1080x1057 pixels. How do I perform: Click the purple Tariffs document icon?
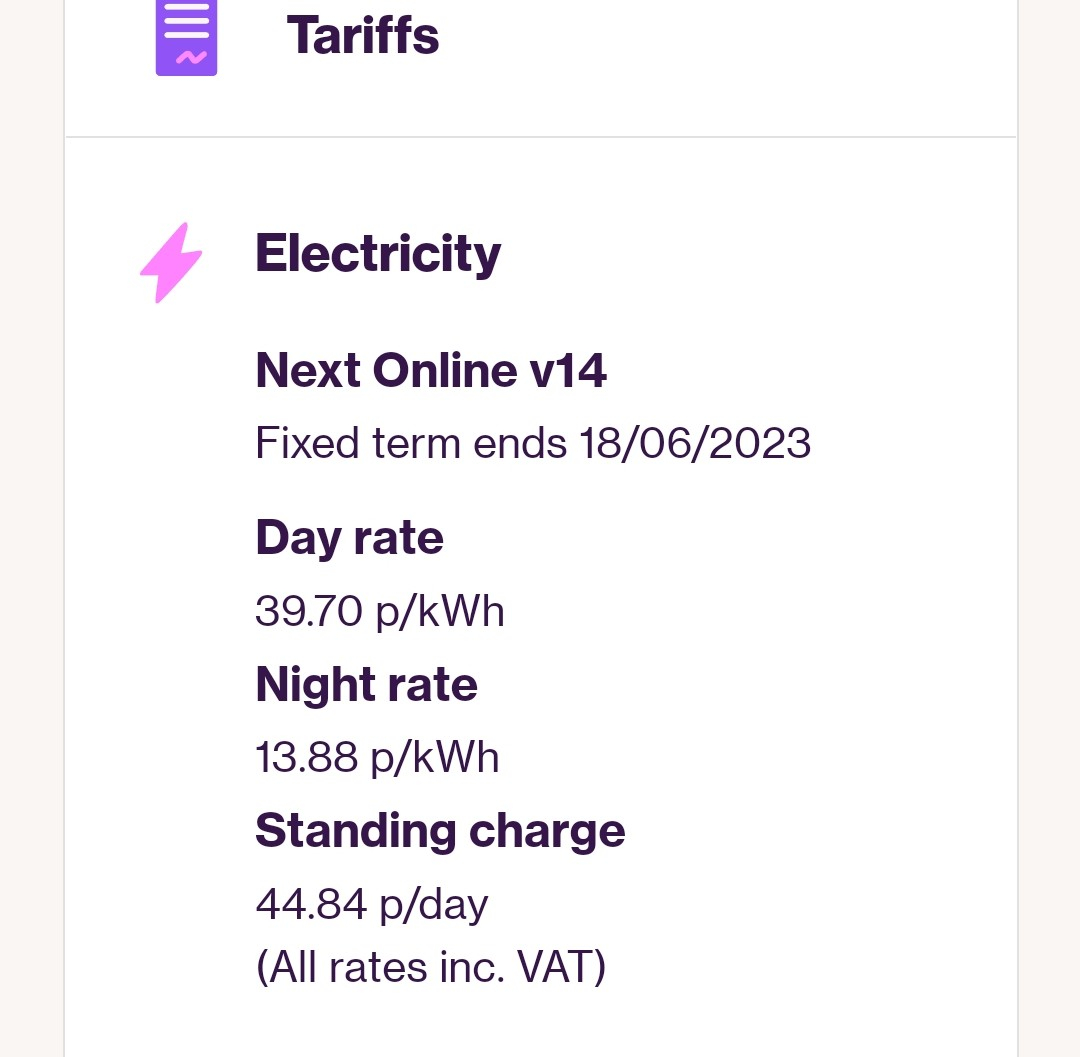pyautogui.click(x=186, y=38)
